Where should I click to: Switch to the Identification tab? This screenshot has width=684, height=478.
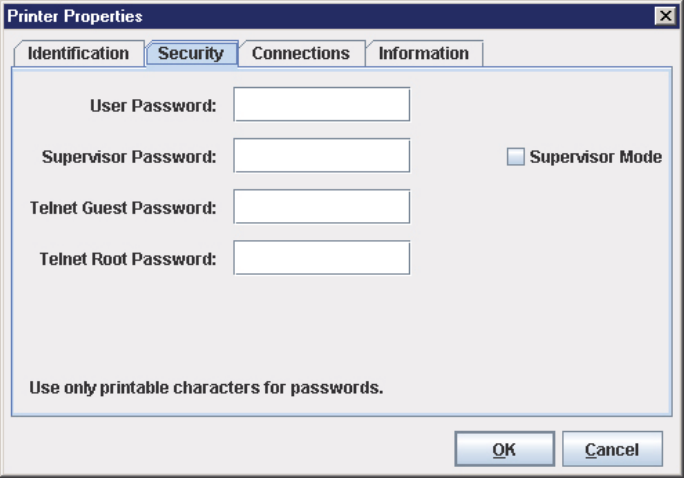[78, 54]
